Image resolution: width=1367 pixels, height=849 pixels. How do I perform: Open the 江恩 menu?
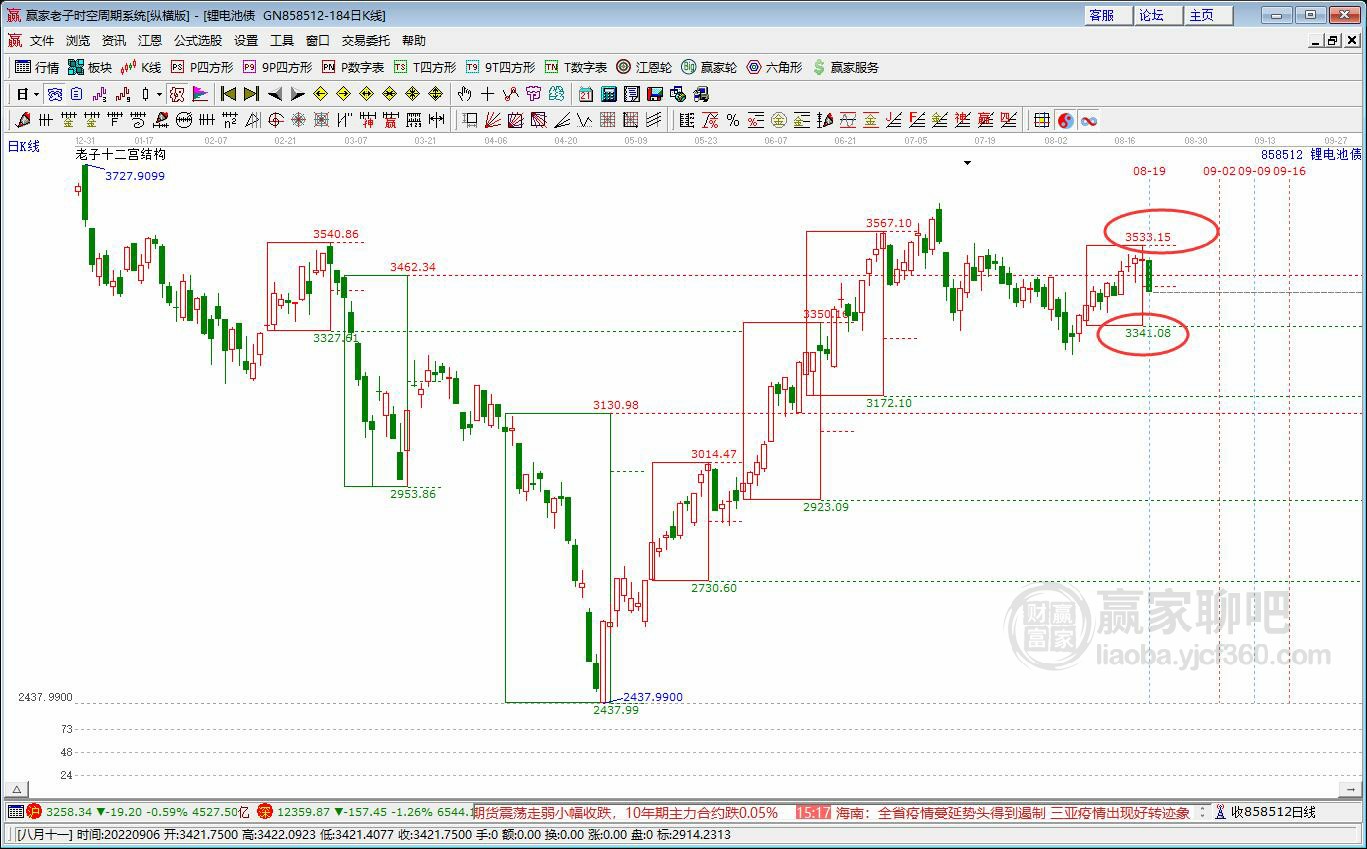coord(150,41)
